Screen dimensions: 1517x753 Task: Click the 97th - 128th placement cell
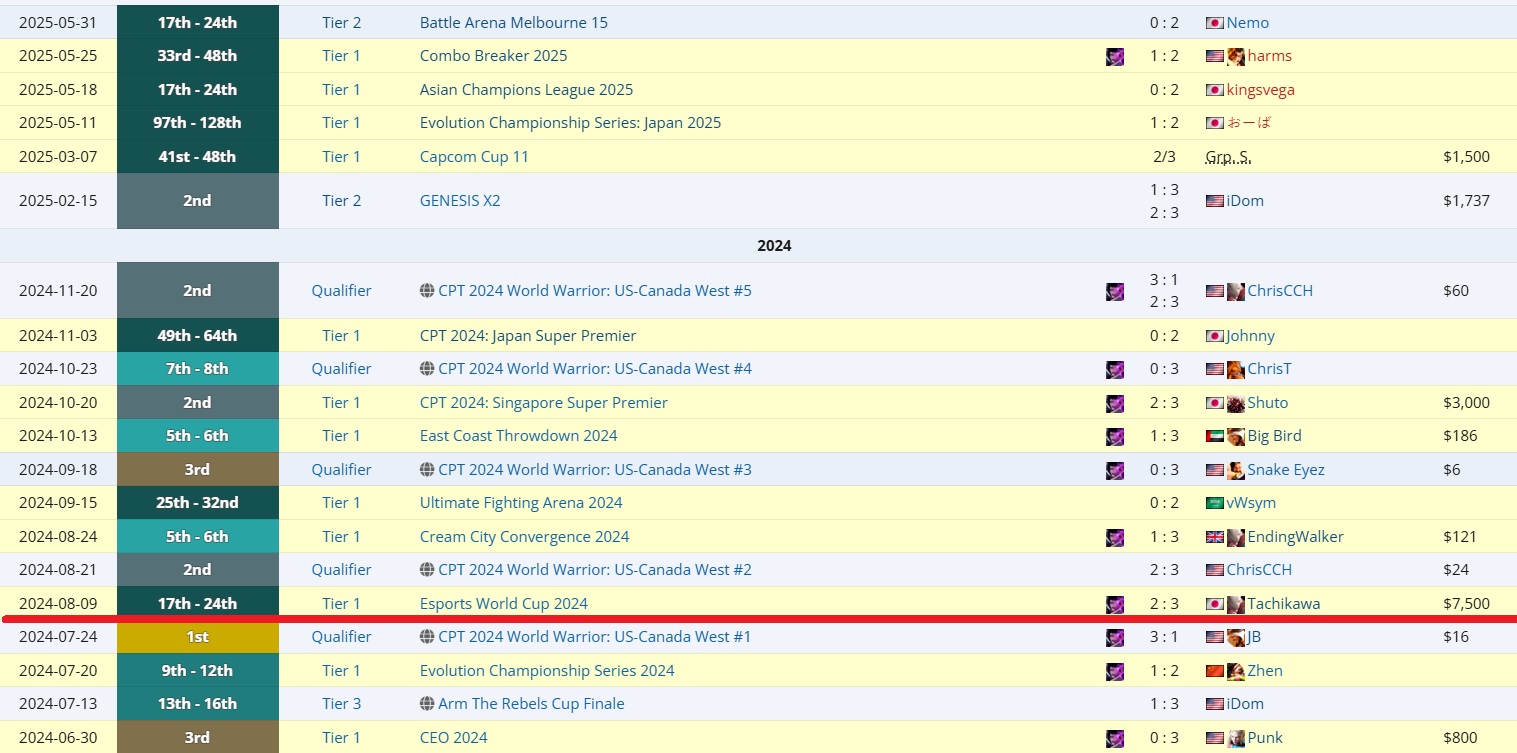(198, 123)
